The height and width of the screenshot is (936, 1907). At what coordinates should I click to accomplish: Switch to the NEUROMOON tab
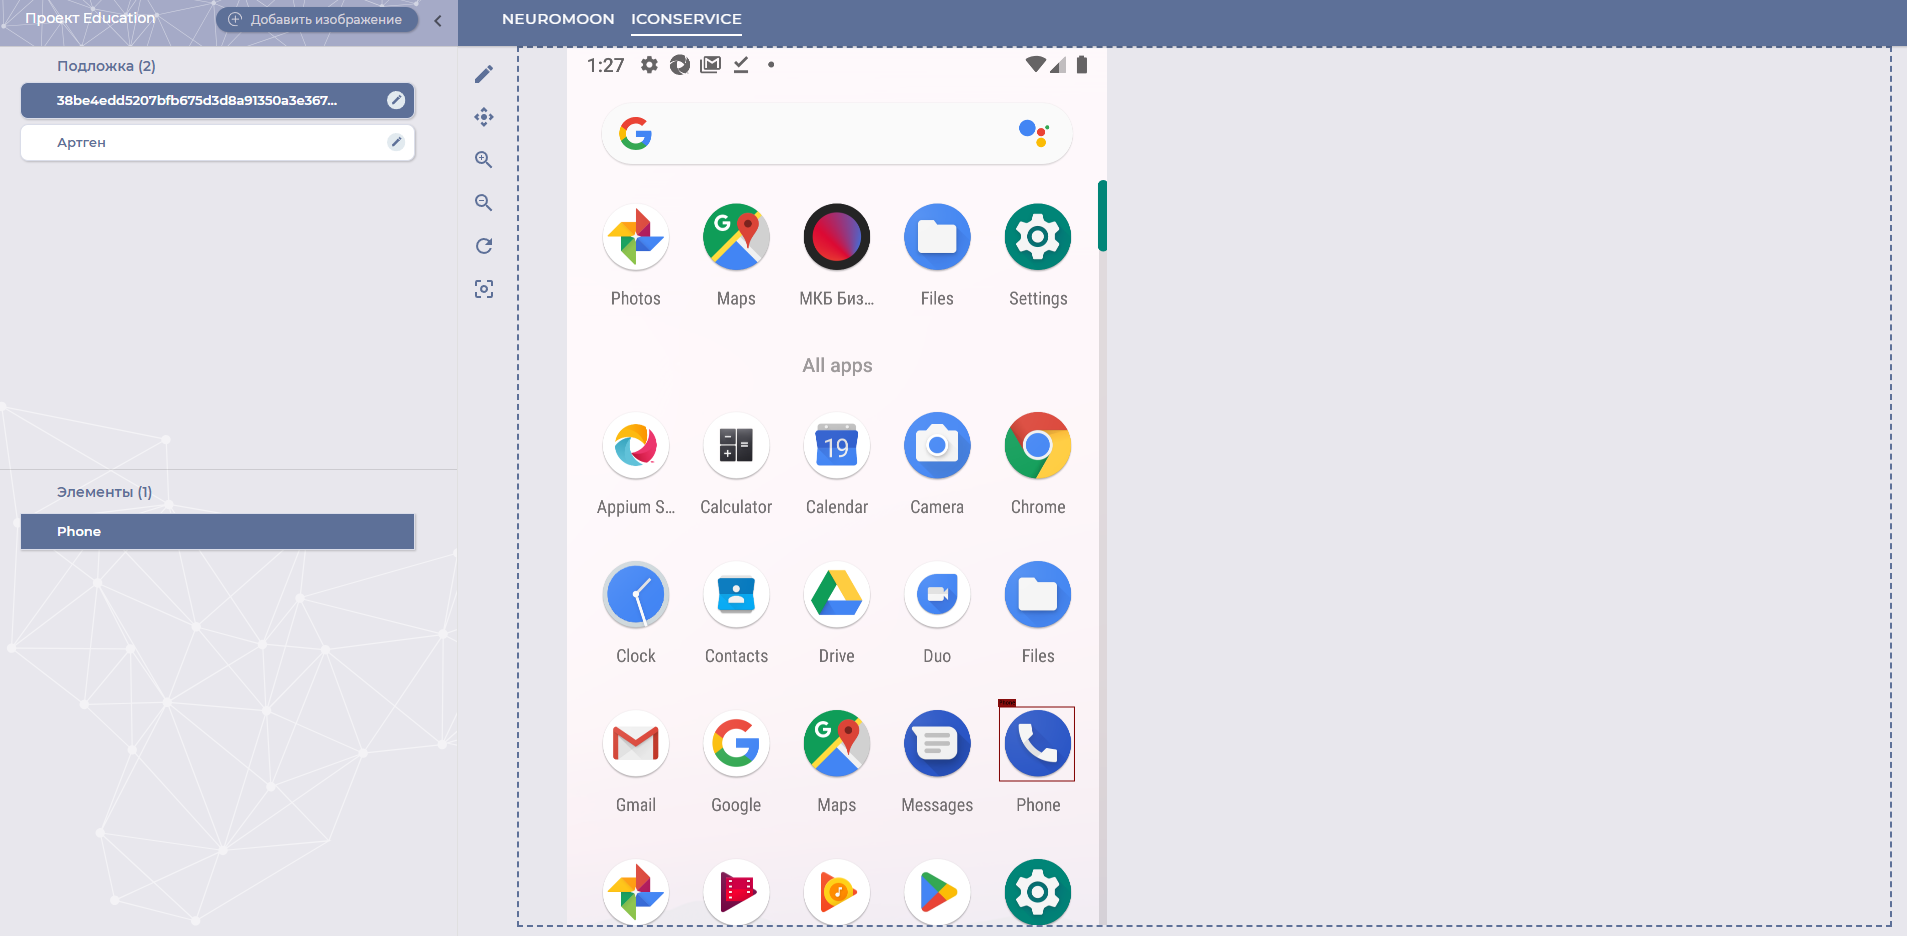point(558,19)
